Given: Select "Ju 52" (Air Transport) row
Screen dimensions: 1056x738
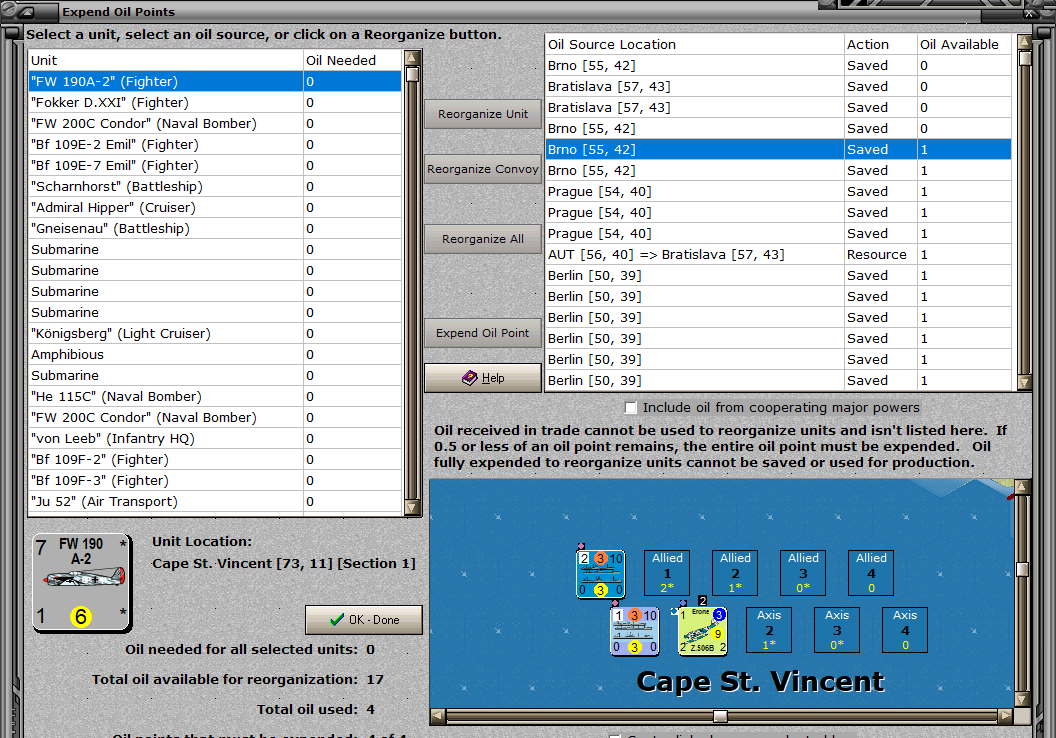Looking at the screenshot, I should [215, 502].
